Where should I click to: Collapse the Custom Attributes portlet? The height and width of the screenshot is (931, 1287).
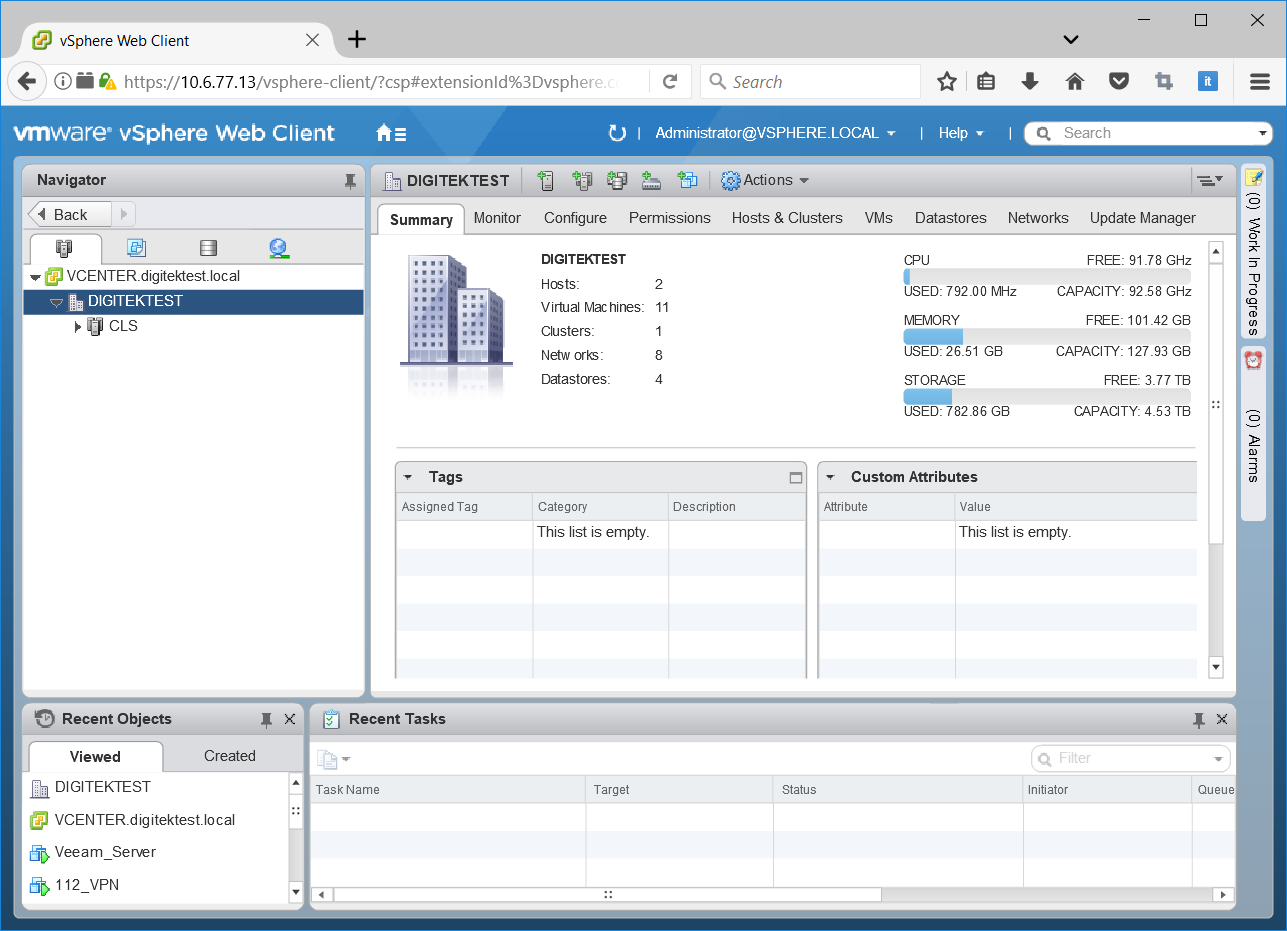coord(830,478)
